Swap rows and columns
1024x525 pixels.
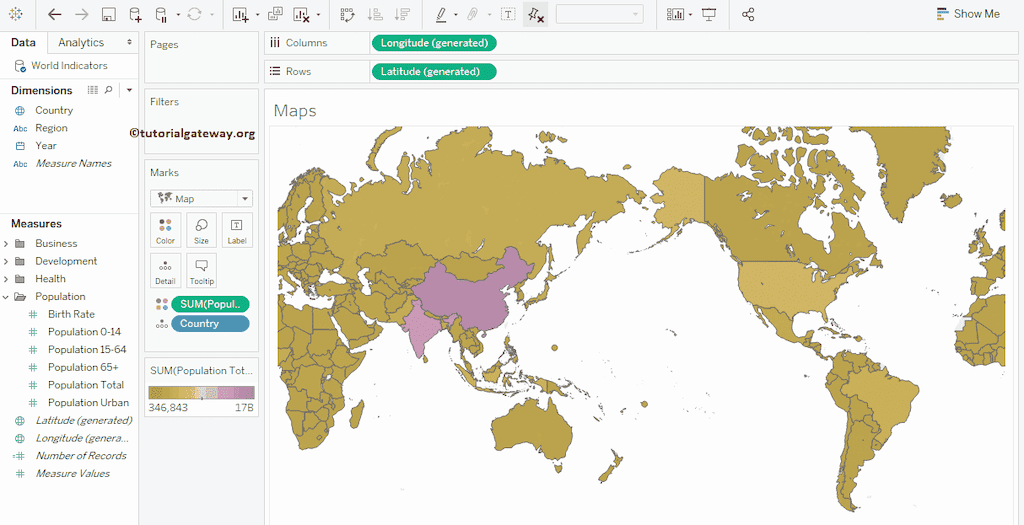point(347,14)
